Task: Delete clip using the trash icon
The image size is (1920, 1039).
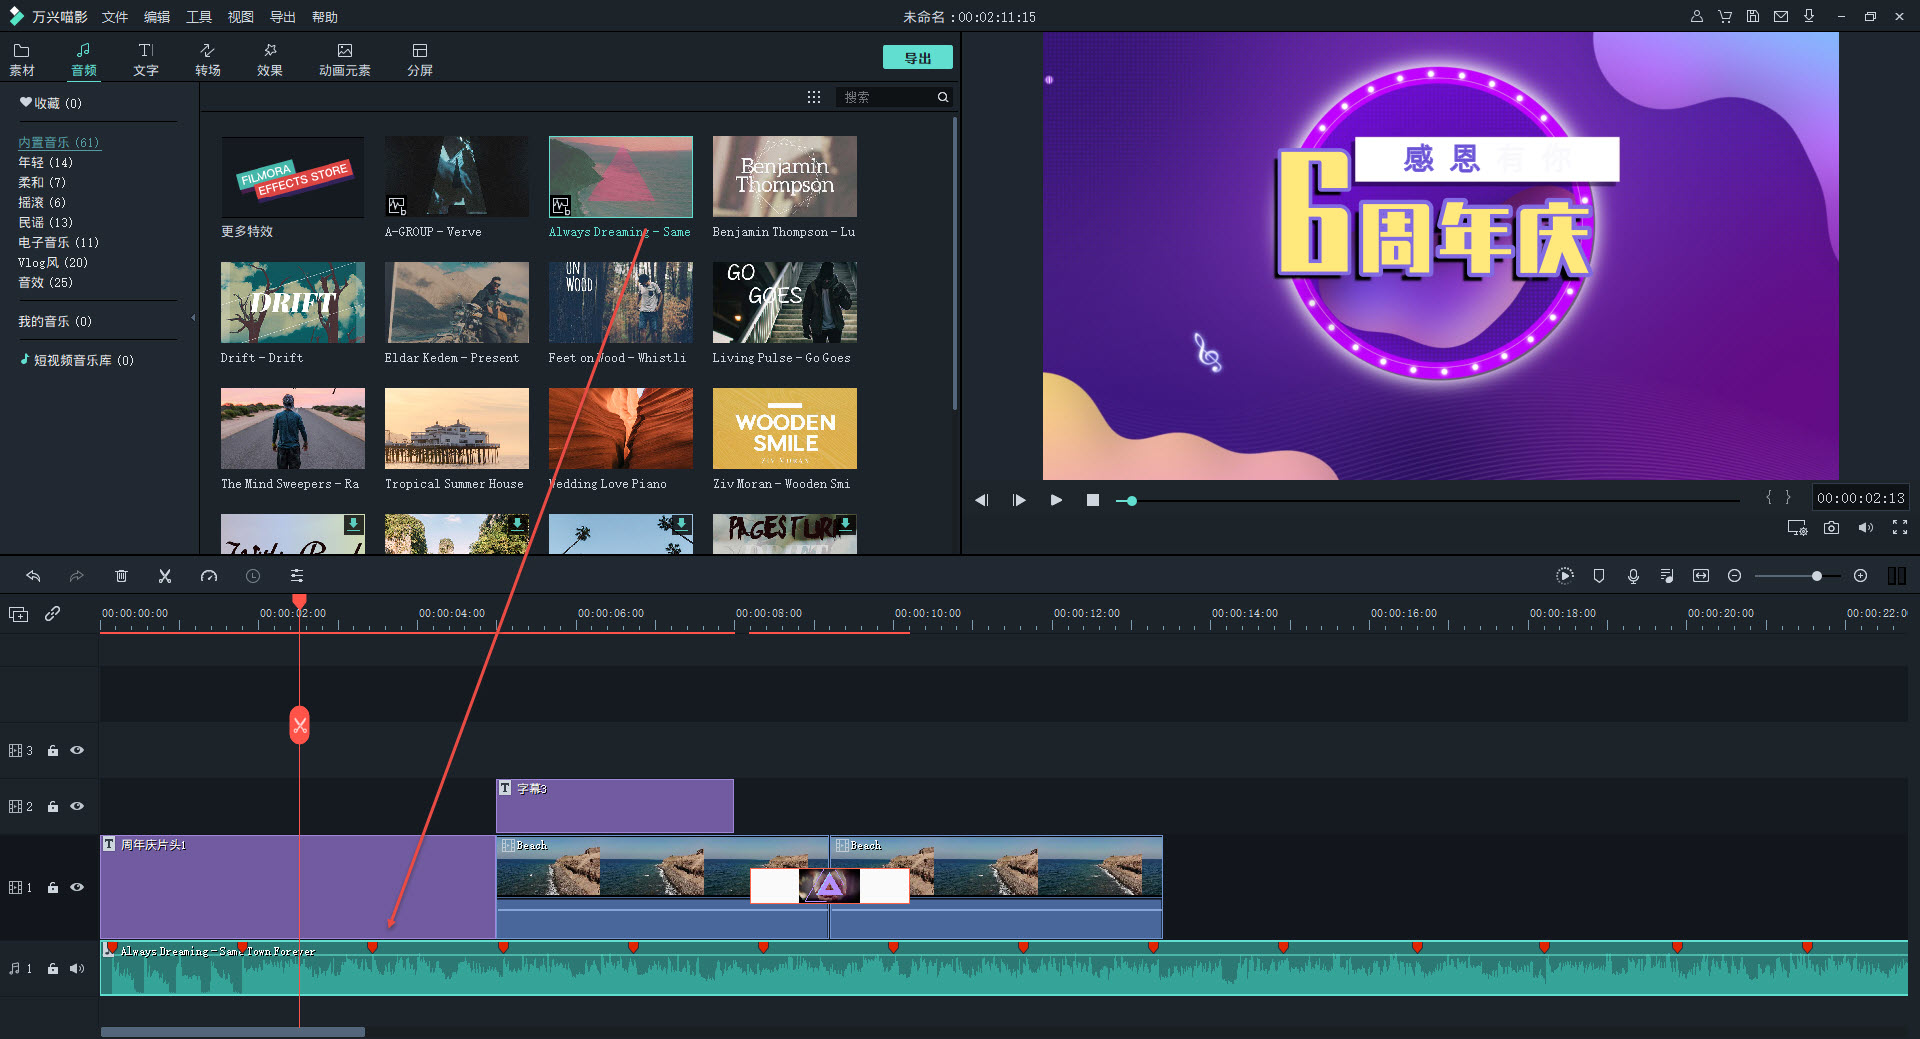Action: (121, 576)
